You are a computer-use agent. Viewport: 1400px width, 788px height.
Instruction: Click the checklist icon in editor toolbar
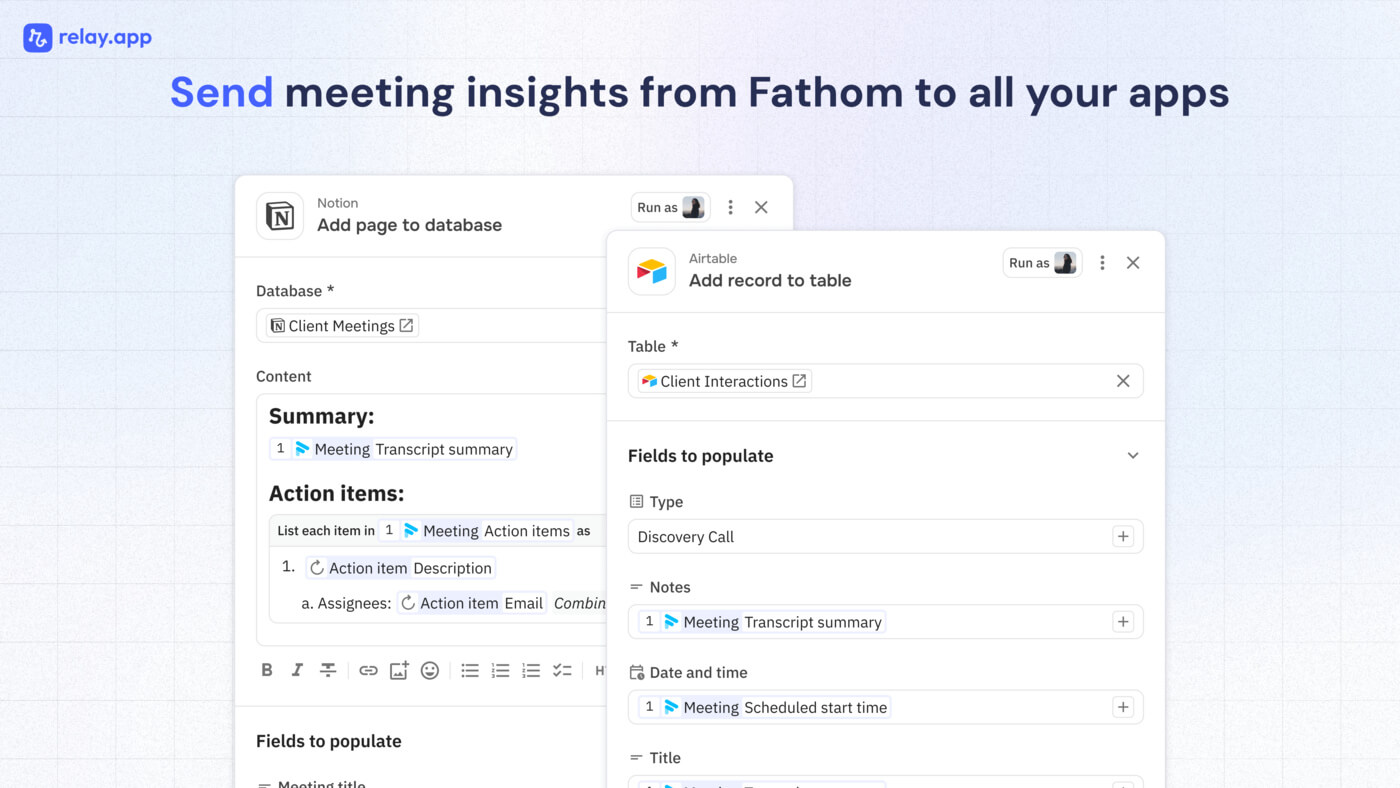point(562,670)
